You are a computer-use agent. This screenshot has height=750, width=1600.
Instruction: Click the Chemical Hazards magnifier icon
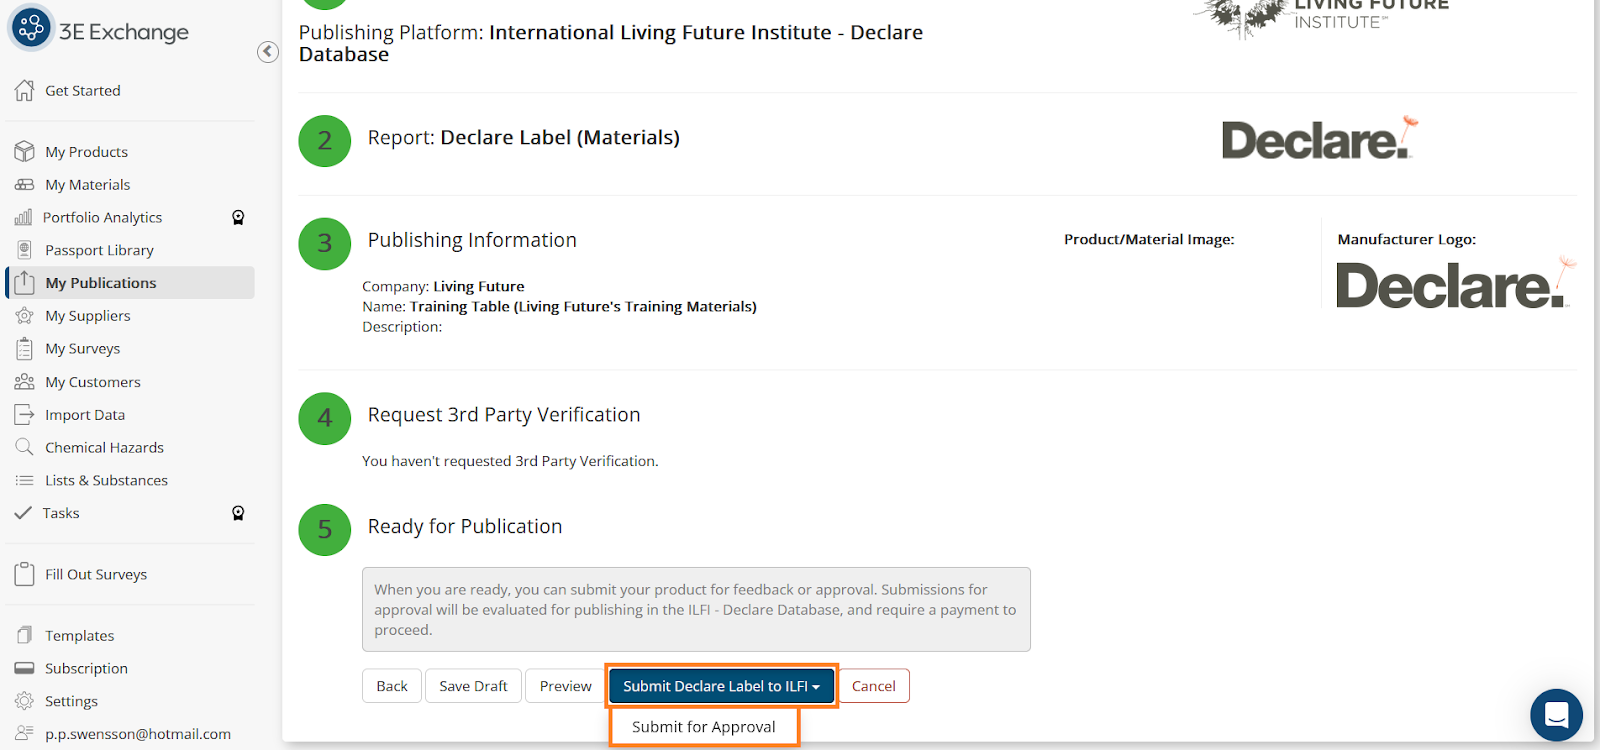[x=25, y=447]
